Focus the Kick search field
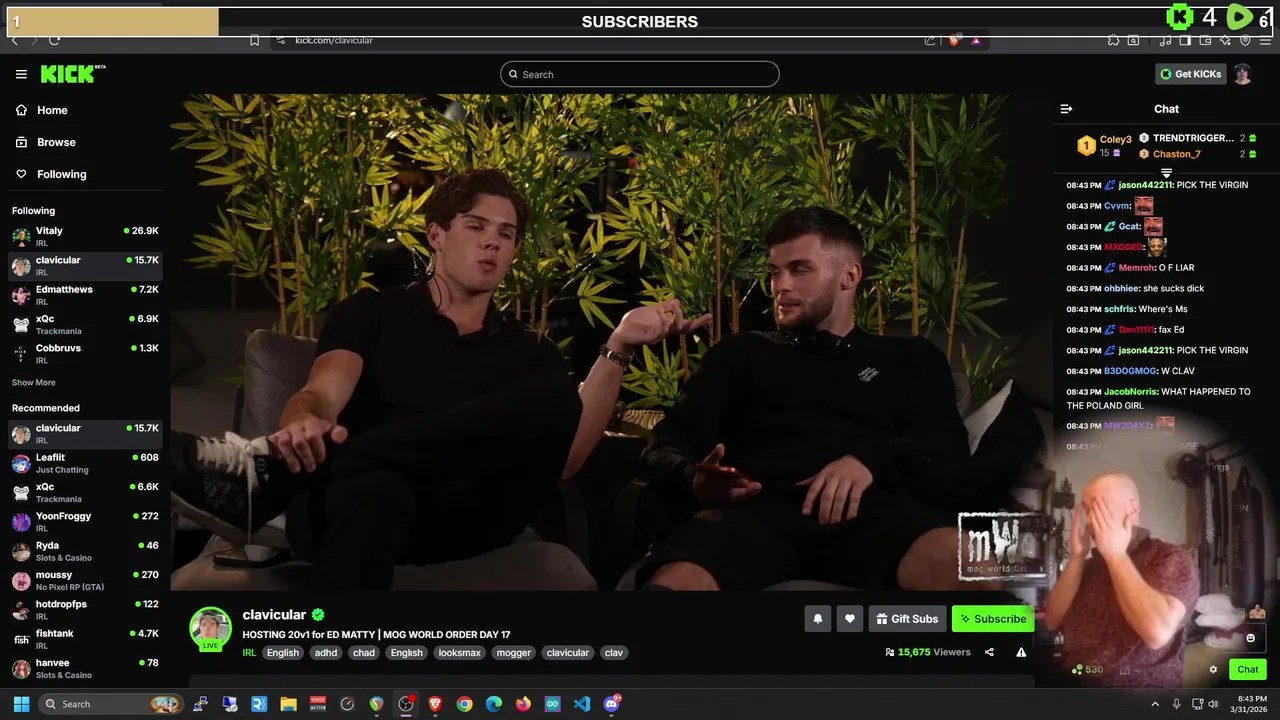Viewport: 1280px width, 720px height. pos(640,74)
